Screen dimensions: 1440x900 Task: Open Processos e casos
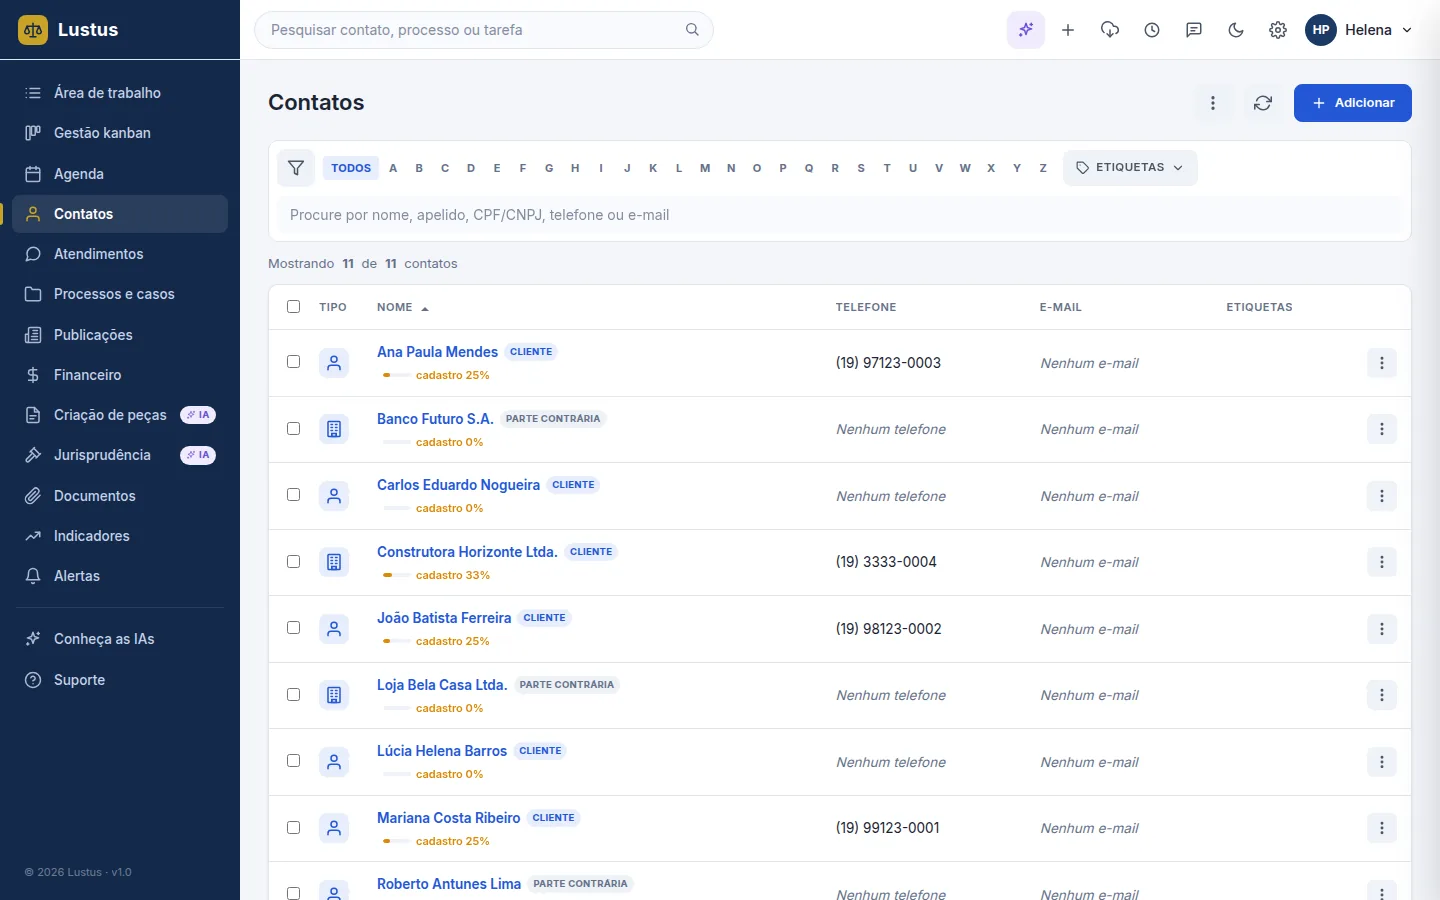point(120,294)
